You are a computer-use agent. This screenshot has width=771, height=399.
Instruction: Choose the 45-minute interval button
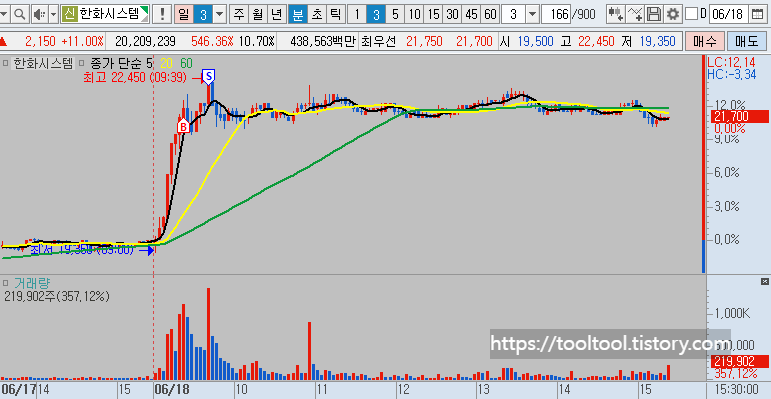[x=471, y=15]
